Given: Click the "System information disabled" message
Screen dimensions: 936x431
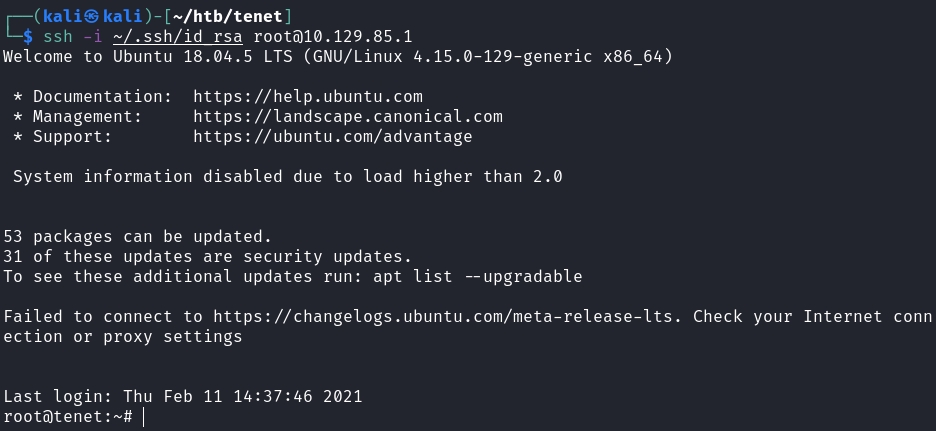Looking at the screenshot, I should 288,177.
